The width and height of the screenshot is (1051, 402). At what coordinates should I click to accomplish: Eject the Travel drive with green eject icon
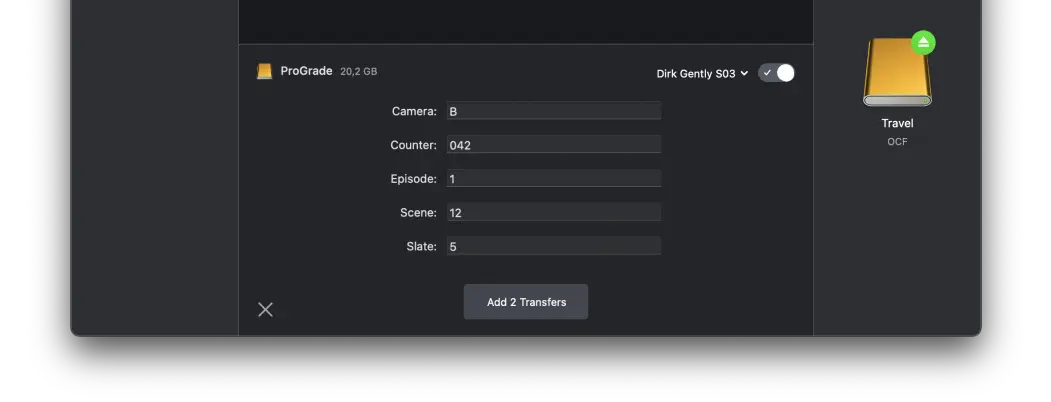923,43
